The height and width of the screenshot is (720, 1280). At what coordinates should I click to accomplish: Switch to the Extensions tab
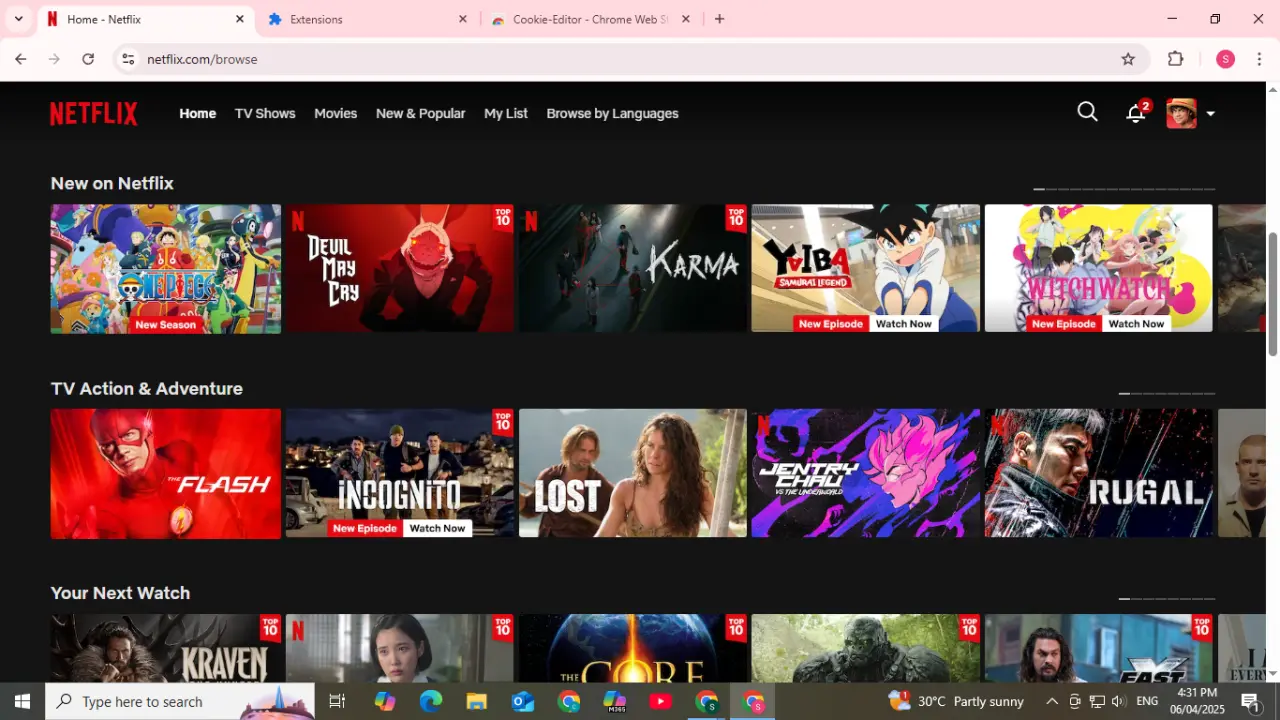(x=368, y=19)
